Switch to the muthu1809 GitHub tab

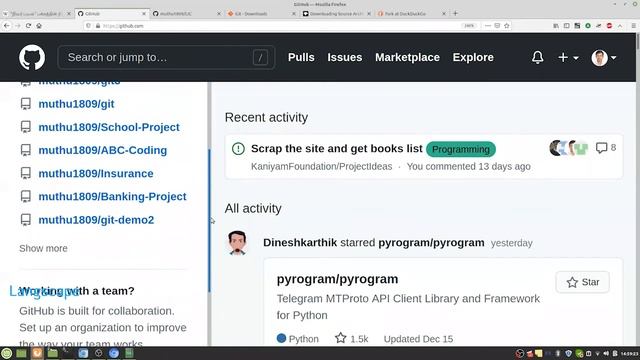[x=187, y=13]
